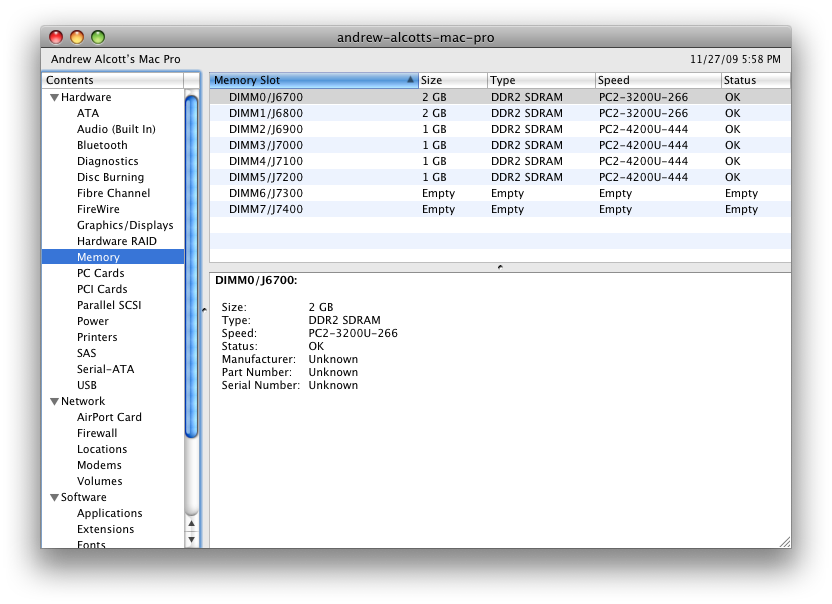Screen dimensions: 832x604
Task: Select FireWire in hardware list
Action: coord(98,209)
